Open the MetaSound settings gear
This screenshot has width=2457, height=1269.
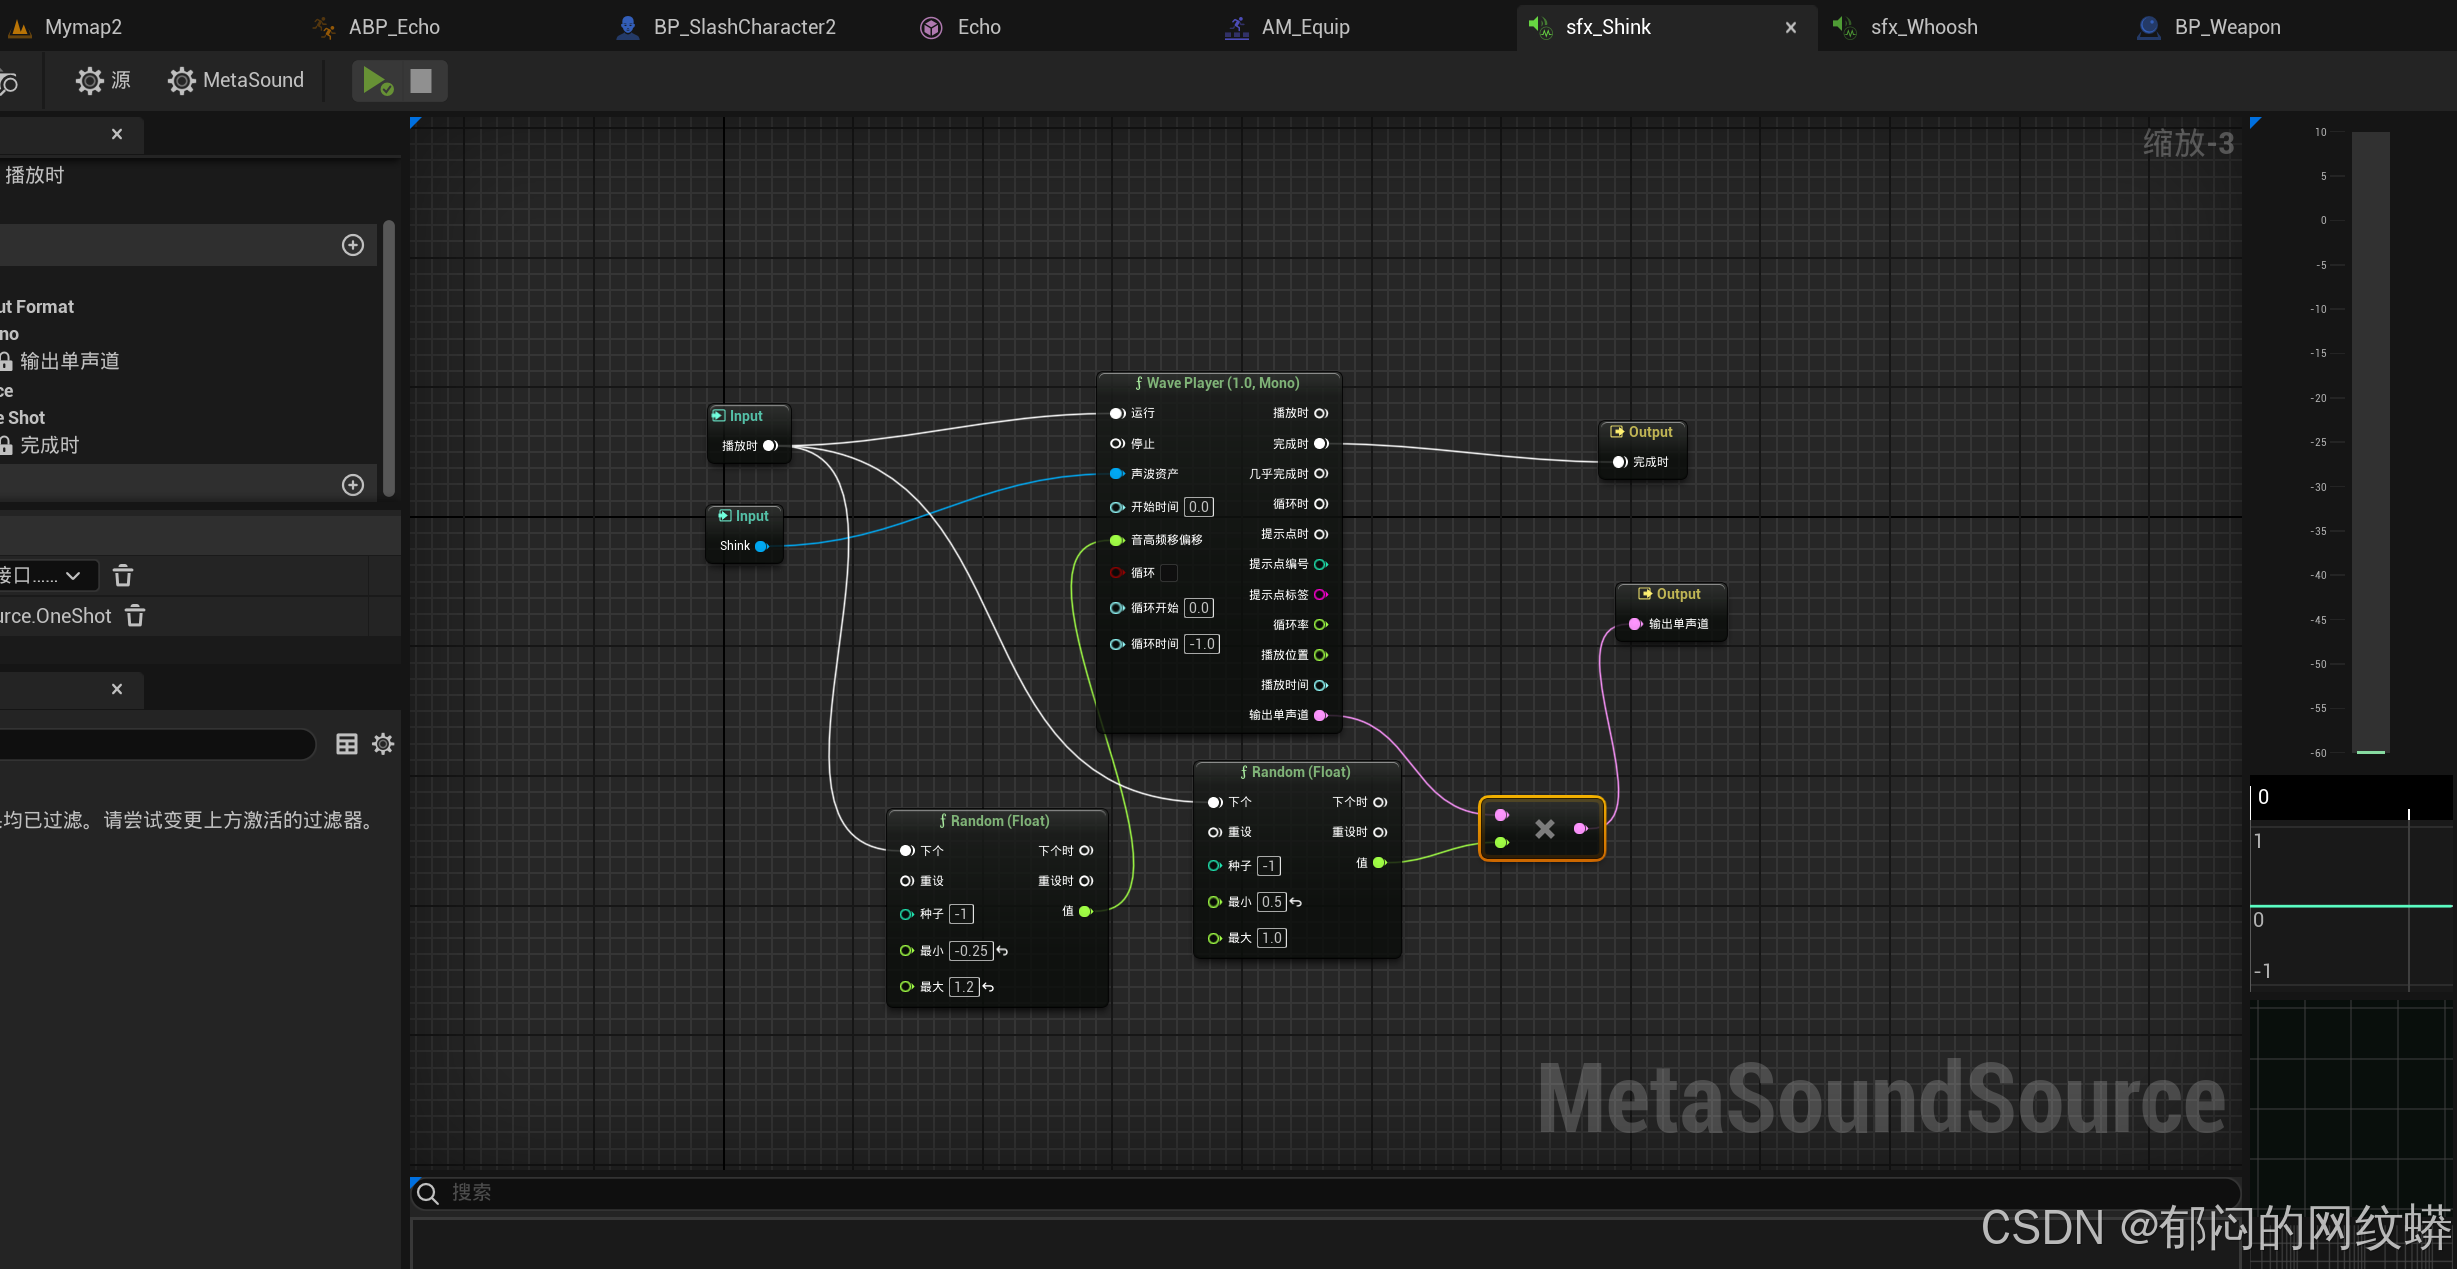(x=181, y=81)
